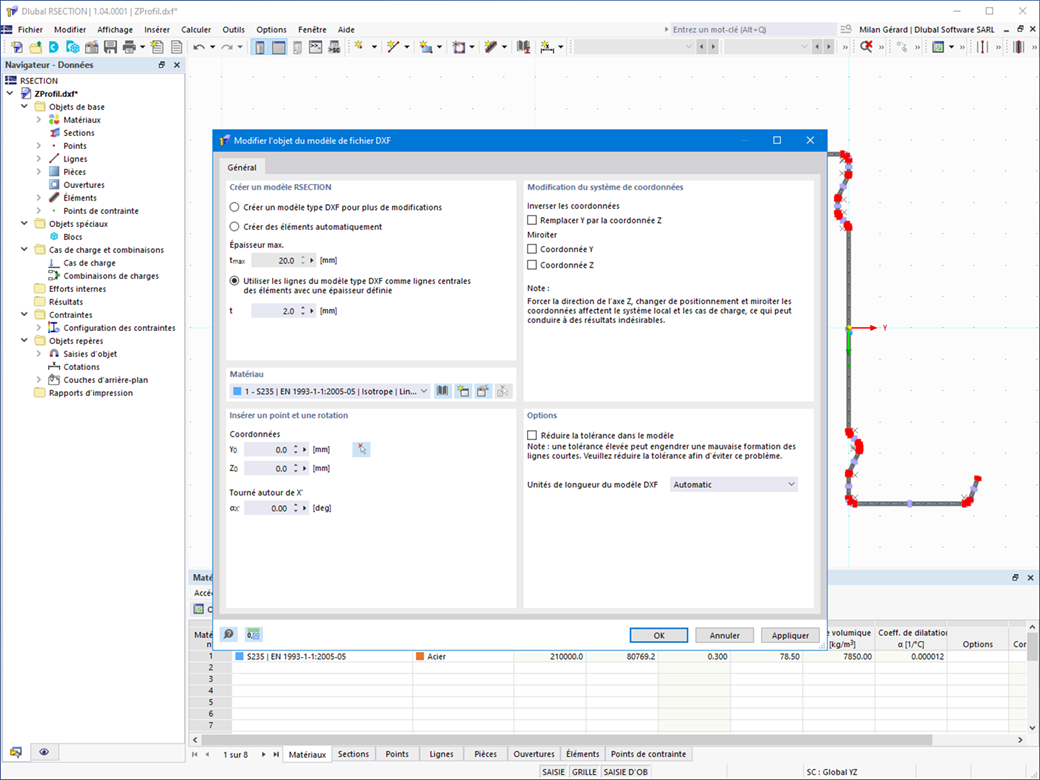Toggle the navigator panel toolbar icon
1040x780 pixels.
(260, 47)
